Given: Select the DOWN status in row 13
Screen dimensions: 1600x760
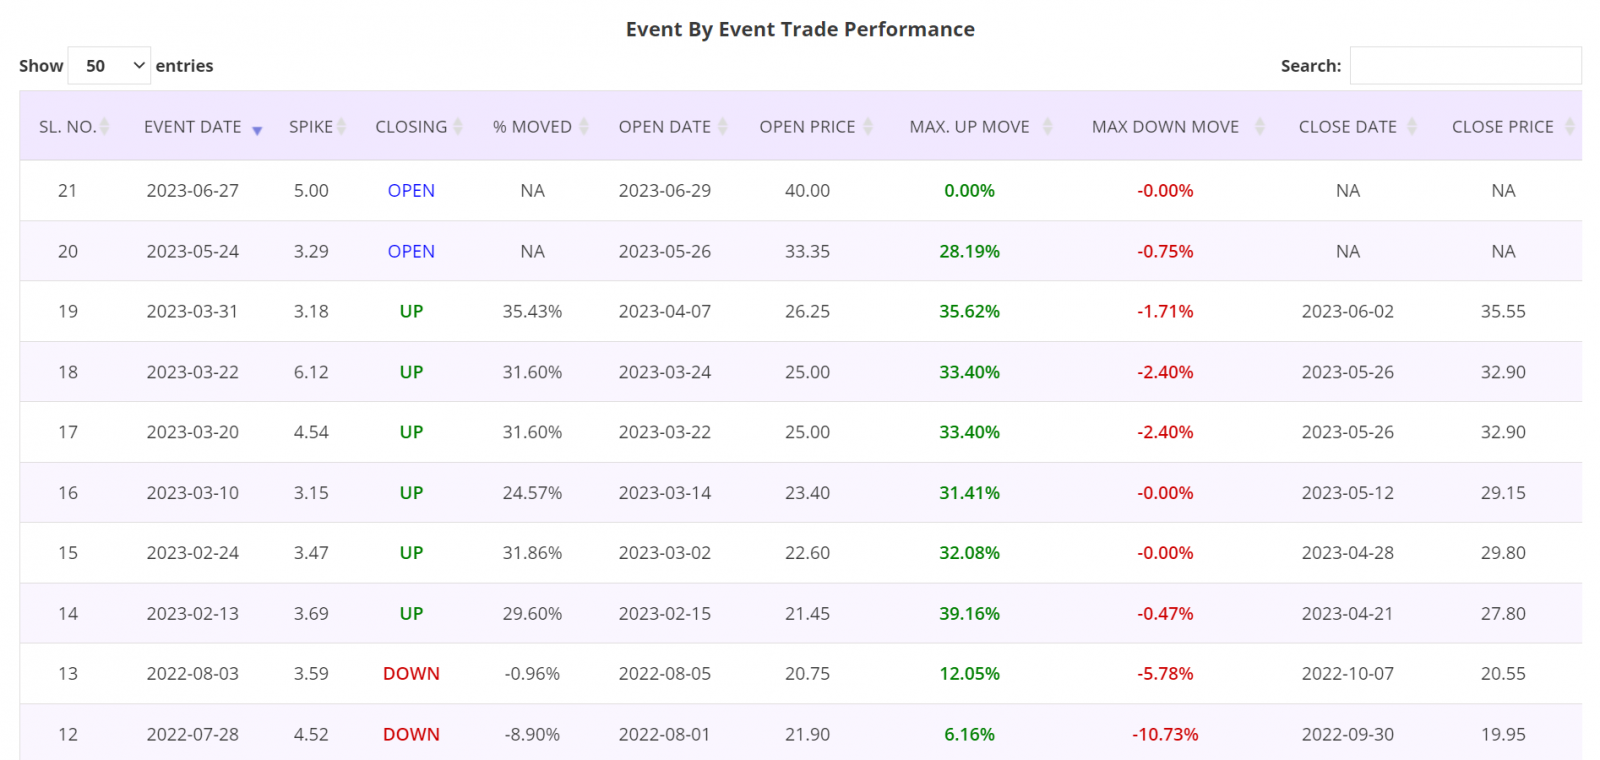Looking at the screenshot, I should (x=411, y=674).
